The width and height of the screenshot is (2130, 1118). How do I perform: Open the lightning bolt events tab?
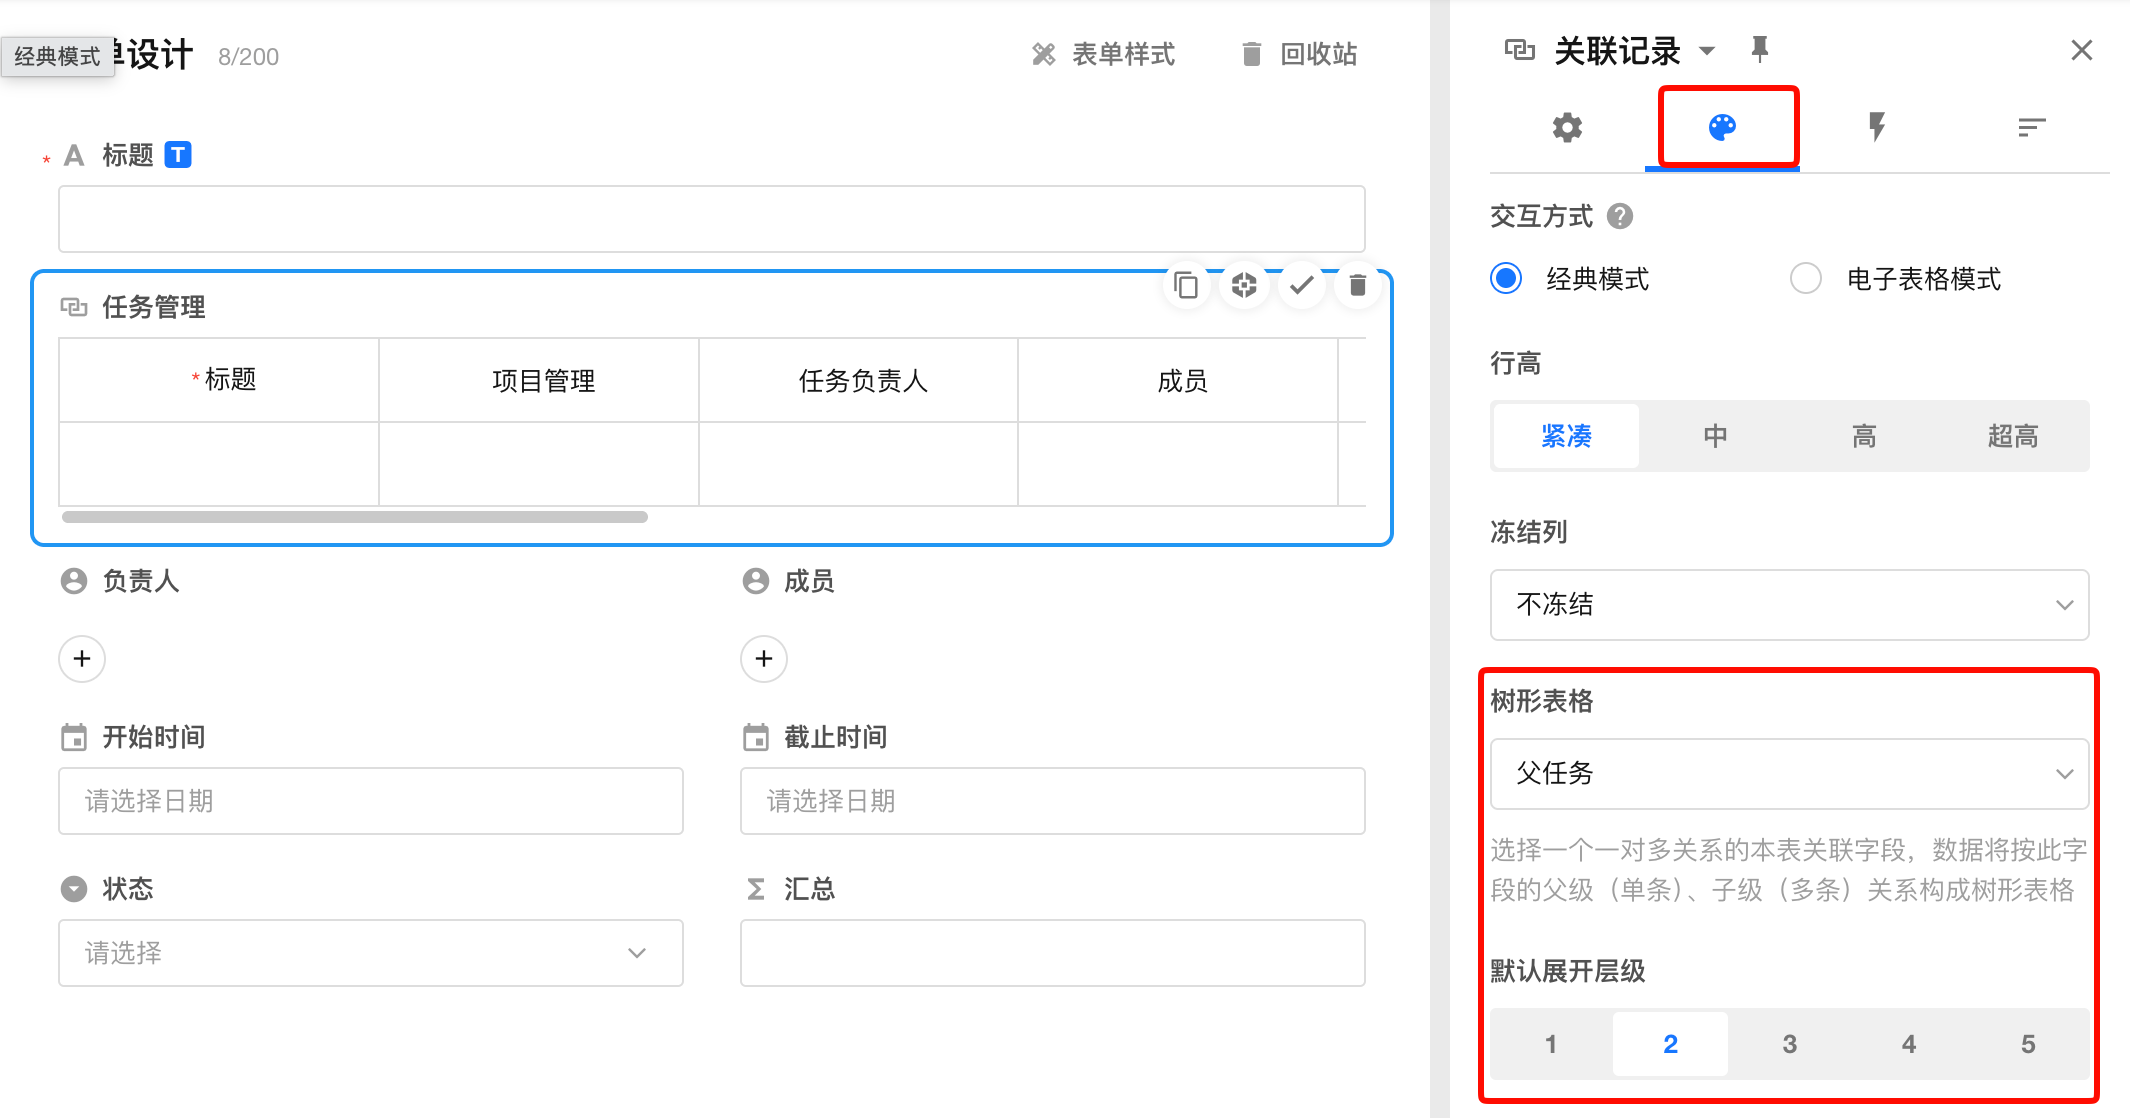[x=1877, y=127]
